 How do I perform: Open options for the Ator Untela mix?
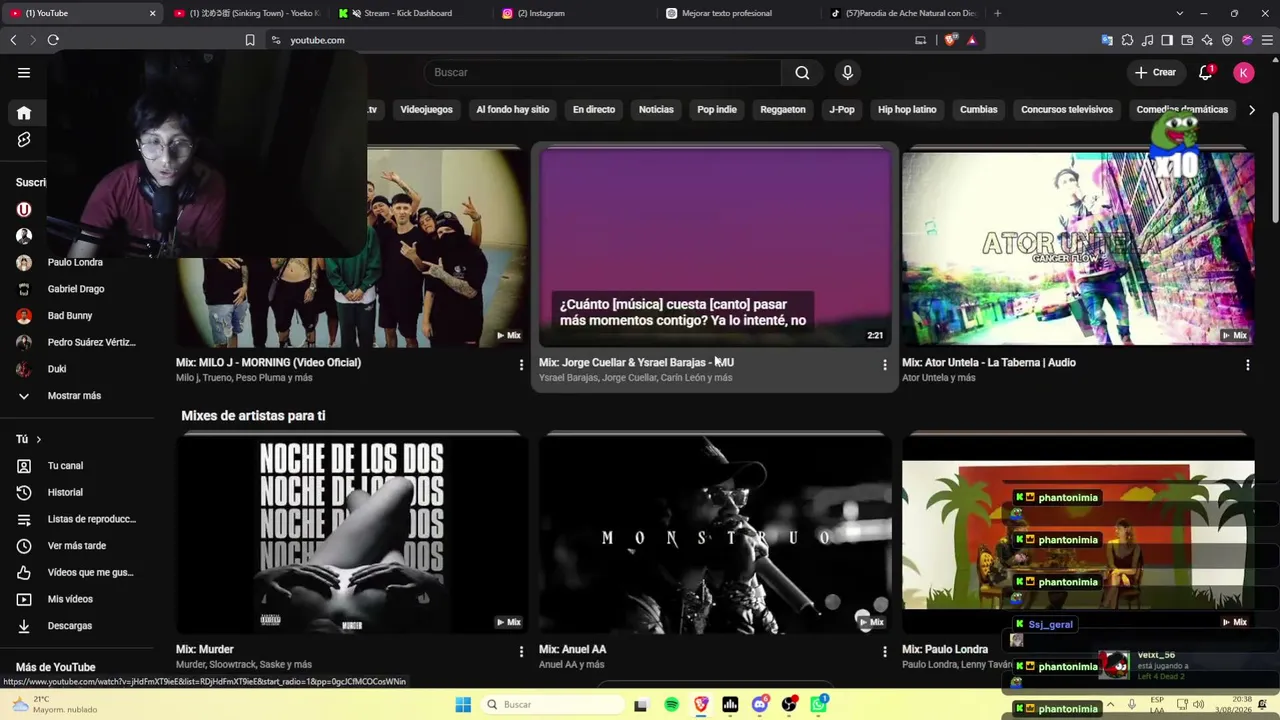1247,365
